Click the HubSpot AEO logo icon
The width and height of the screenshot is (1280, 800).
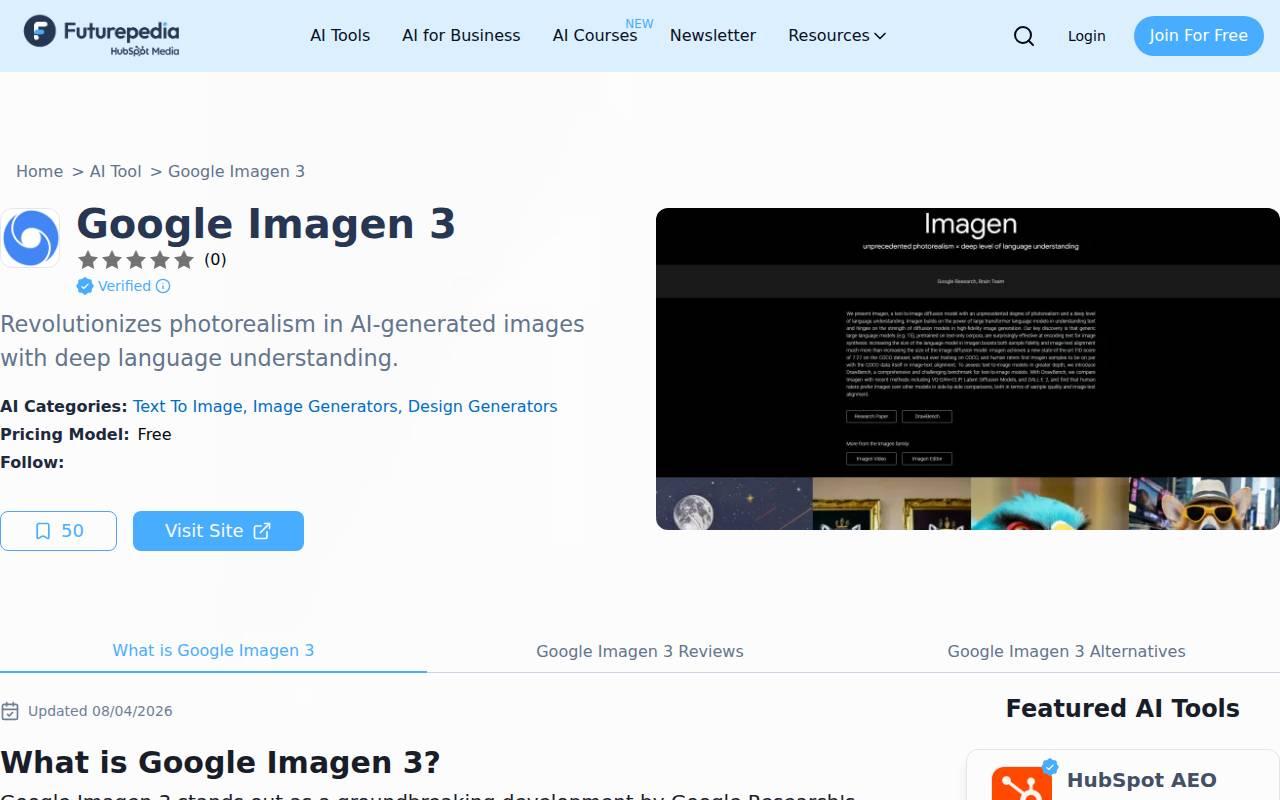pyautogui.click(x=1022, y=784)
